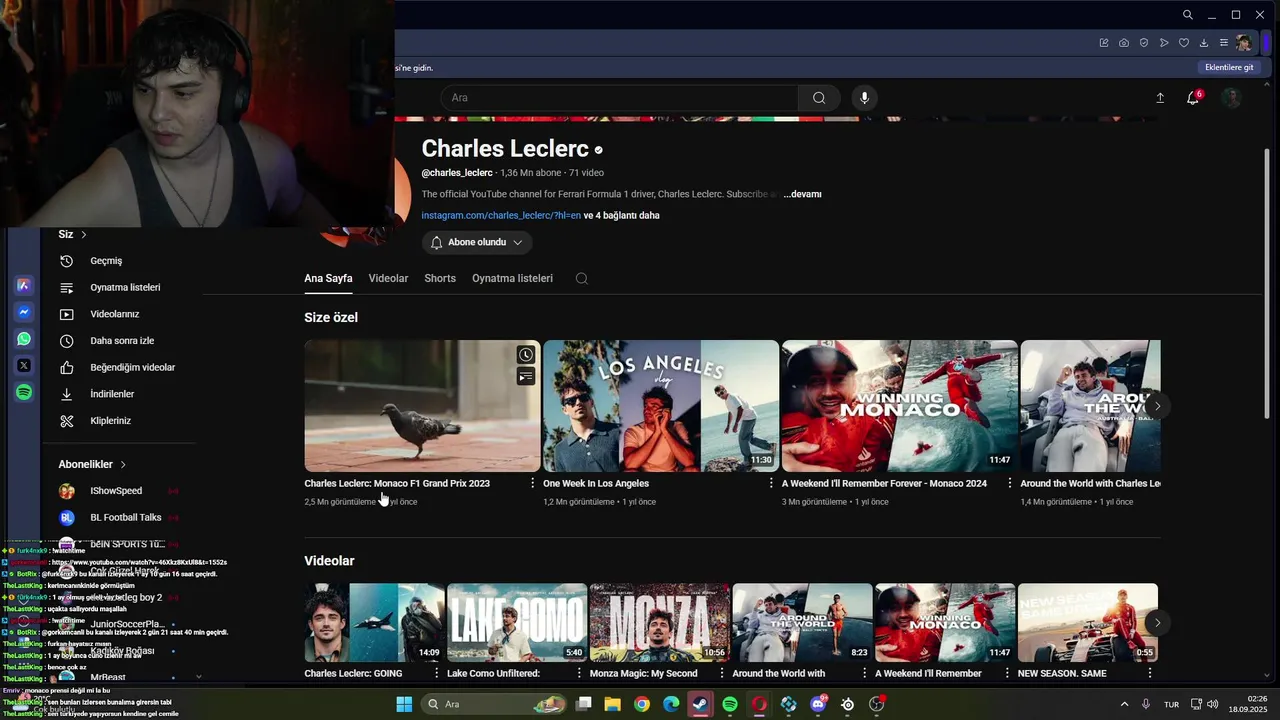Viewport: 1280px width, 720px height.
Task: Switch to the Oynatma listeleri tab
Action: pyautogui.click(x=512, y=278)
